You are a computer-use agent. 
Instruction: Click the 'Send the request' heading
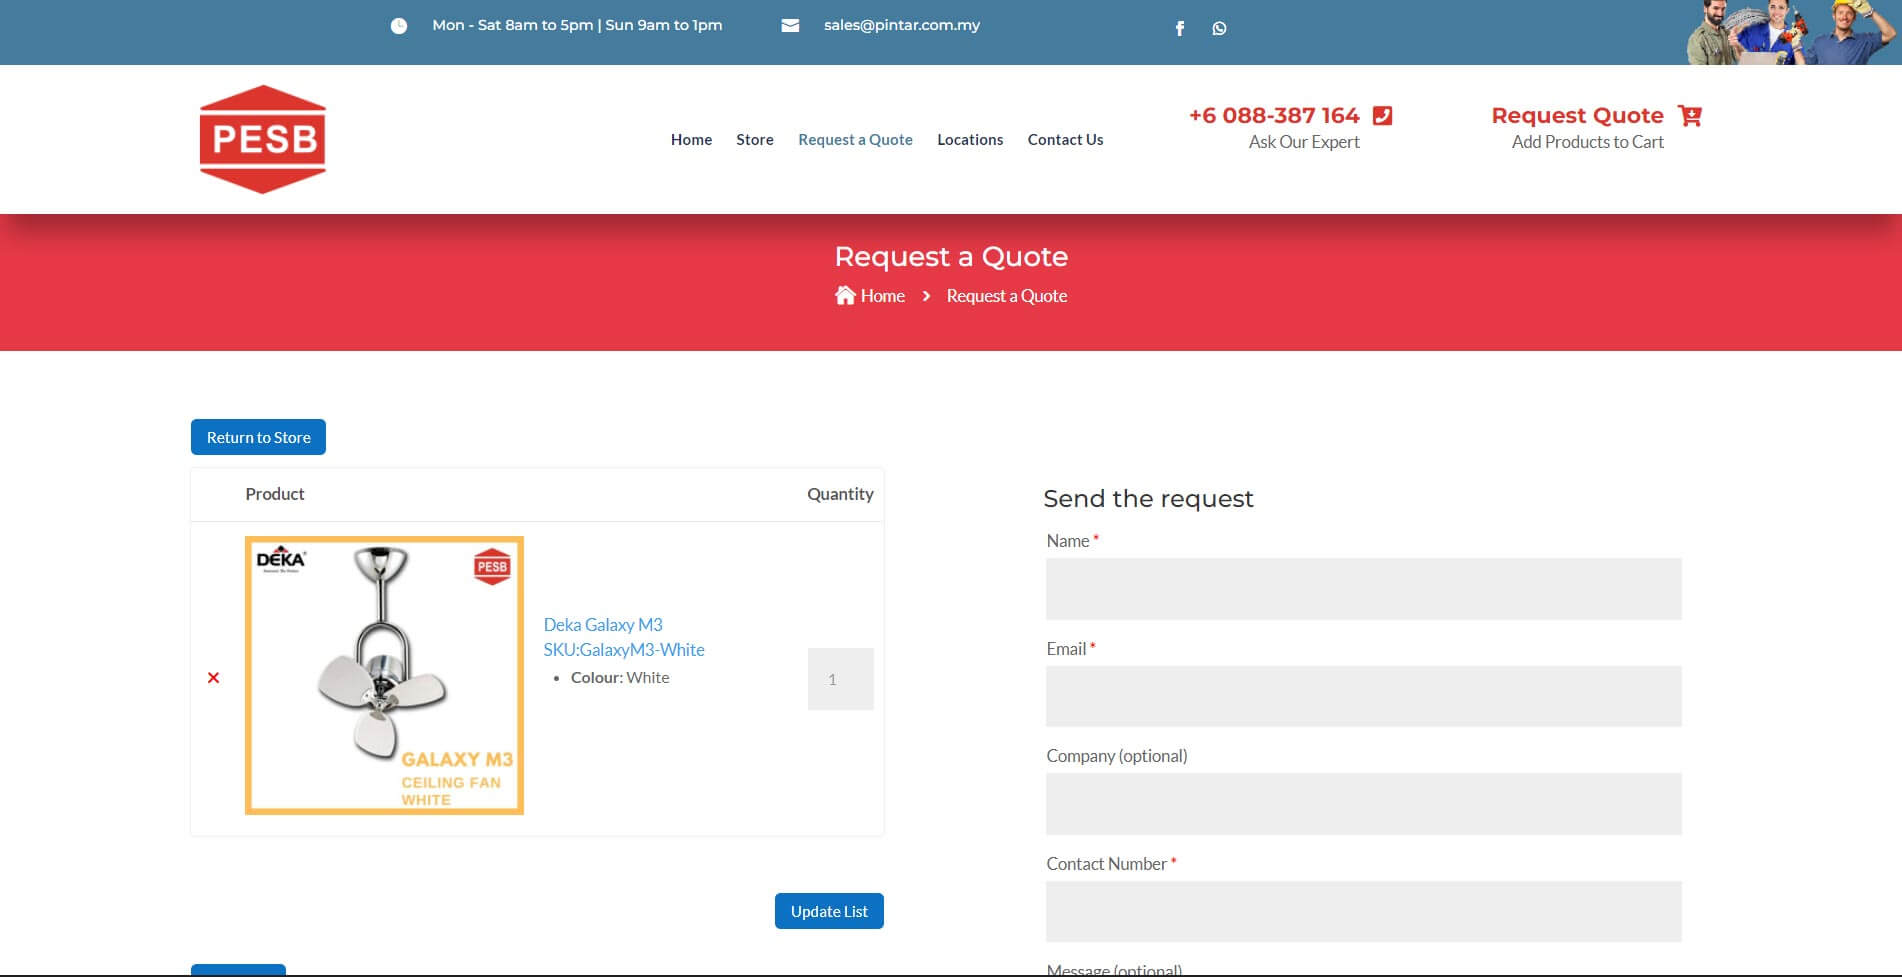[x=1148, y=499]
